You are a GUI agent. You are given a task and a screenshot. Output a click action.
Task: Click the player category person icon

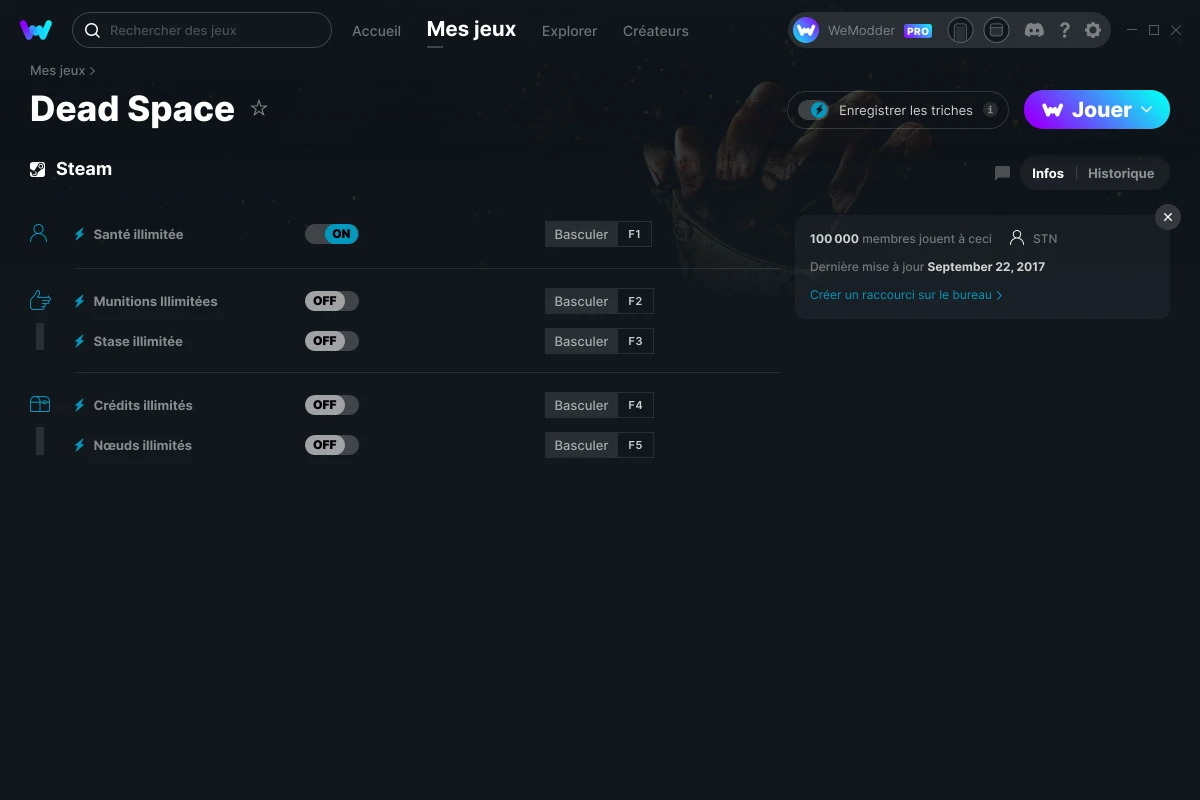(x=39, y=233)
